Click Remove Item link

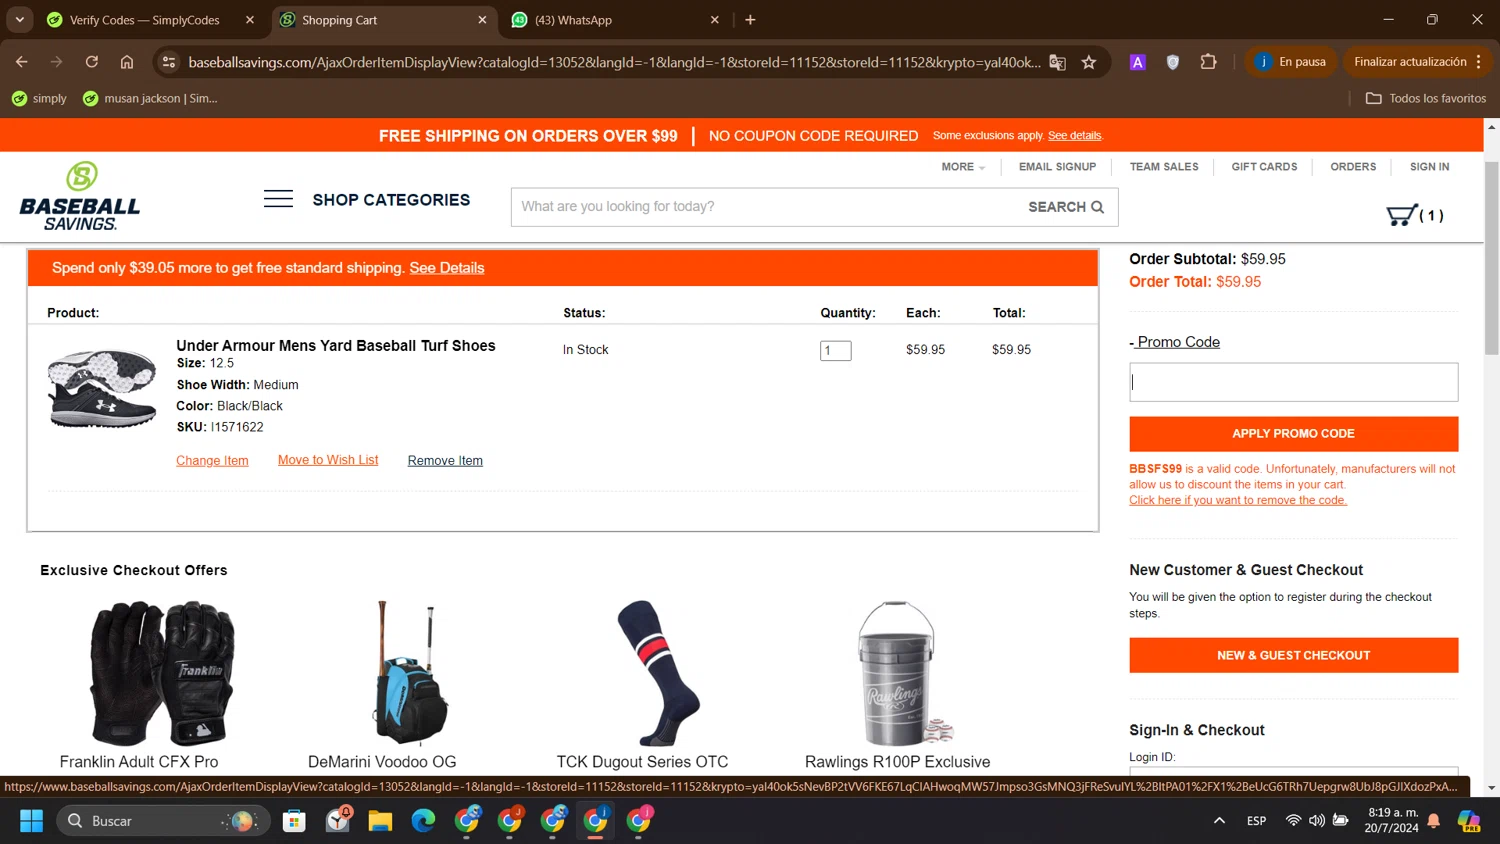445,461
